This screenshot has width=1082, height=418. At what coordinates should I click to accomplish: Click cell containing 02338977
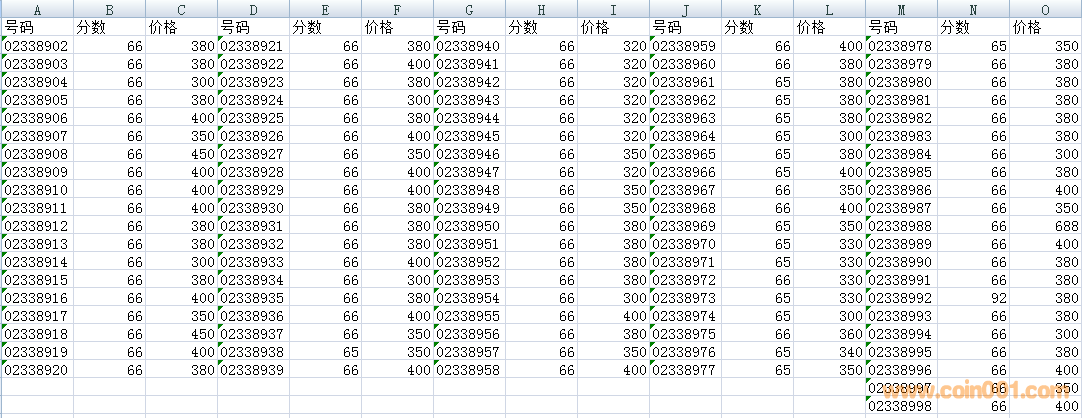click(x=685, y=370)
